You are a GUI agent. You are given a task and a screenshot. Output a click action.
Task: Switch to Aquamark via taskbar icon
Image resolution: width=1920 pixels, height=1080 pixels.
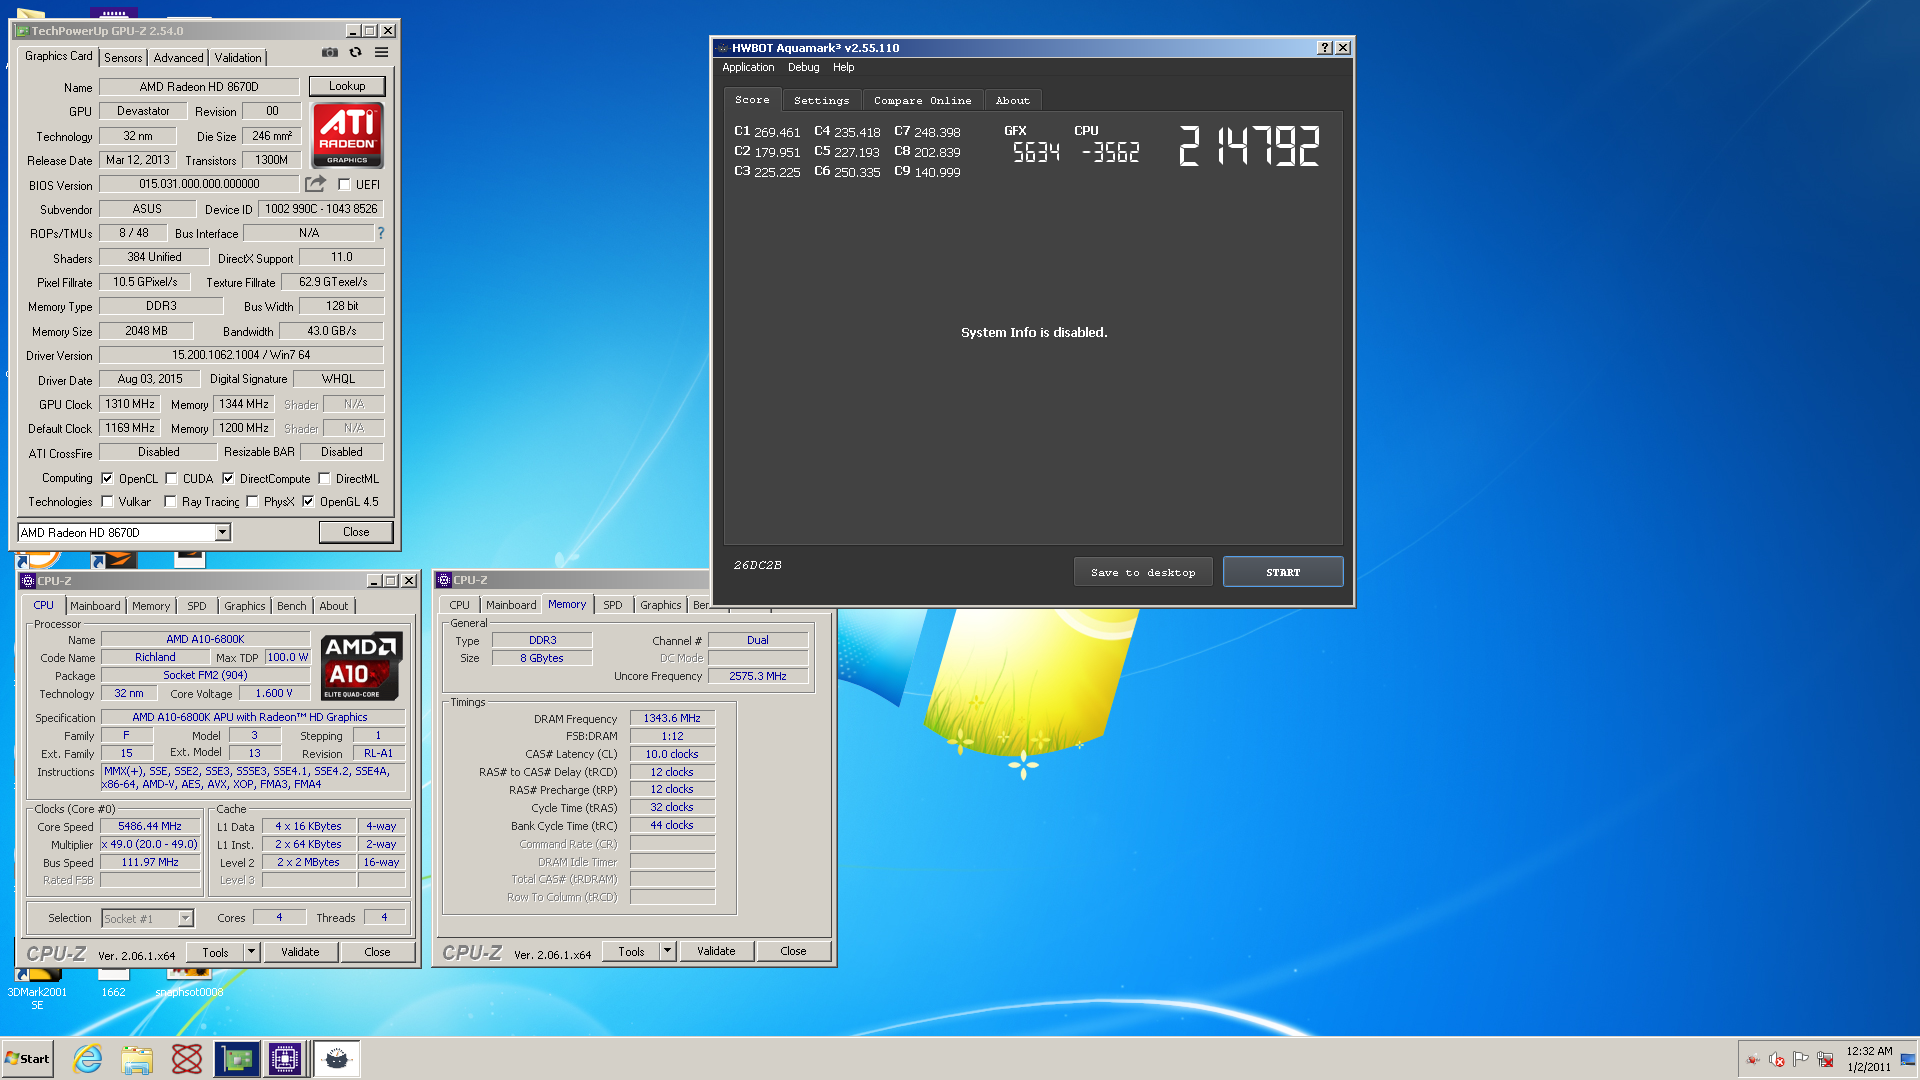coord(337,1059)
